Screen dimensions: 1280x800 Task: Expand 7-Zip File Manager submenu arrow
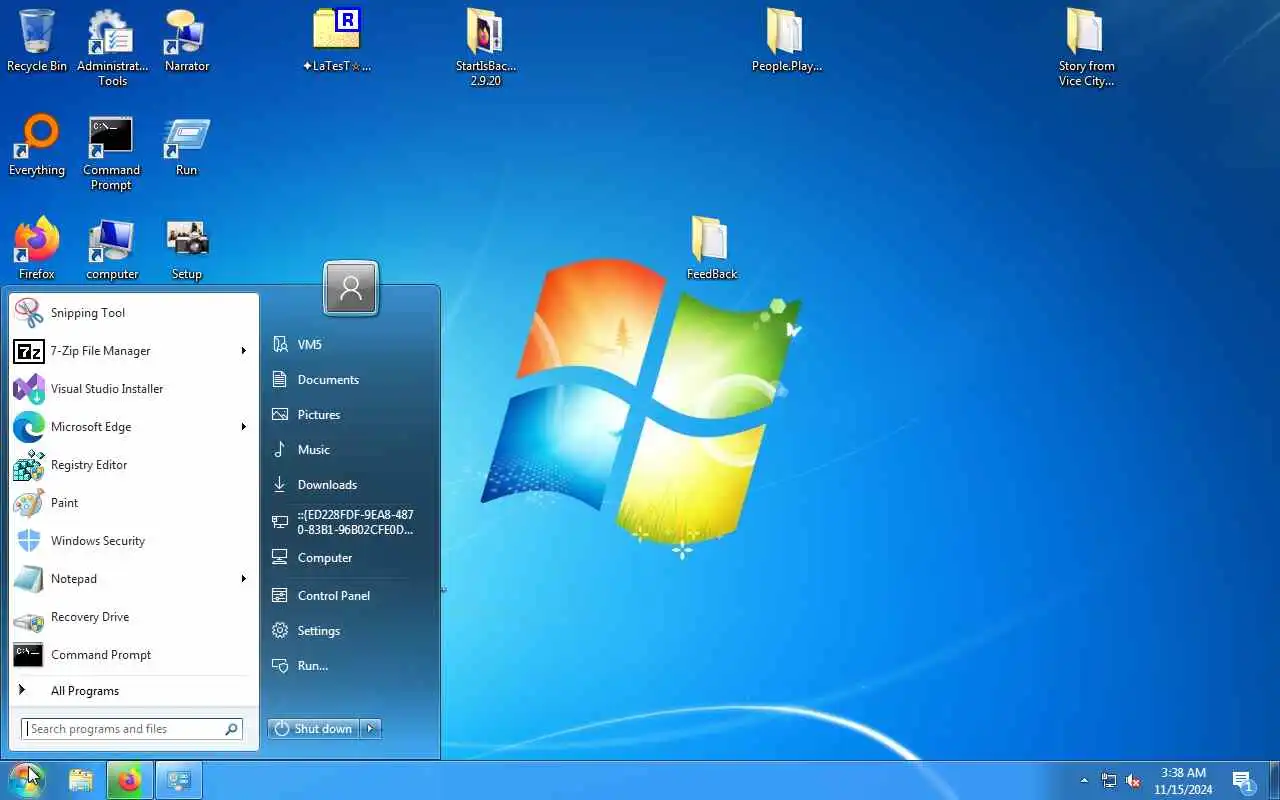[243, 351]
